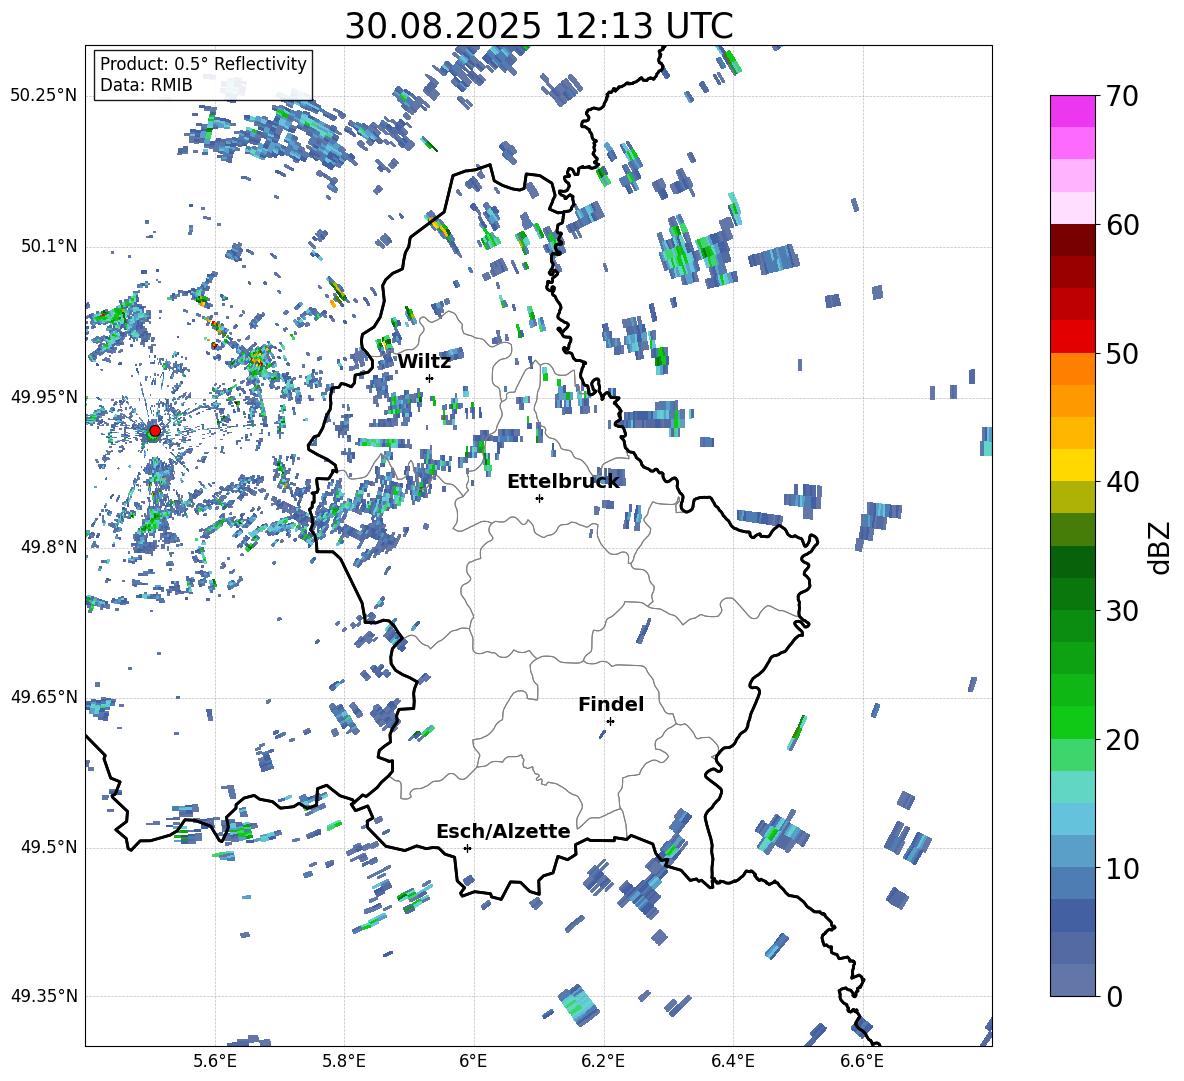Click the 49.5°N latitude label
The width and height of the screenshot is (1184, 1081).
tap(49, 847)
